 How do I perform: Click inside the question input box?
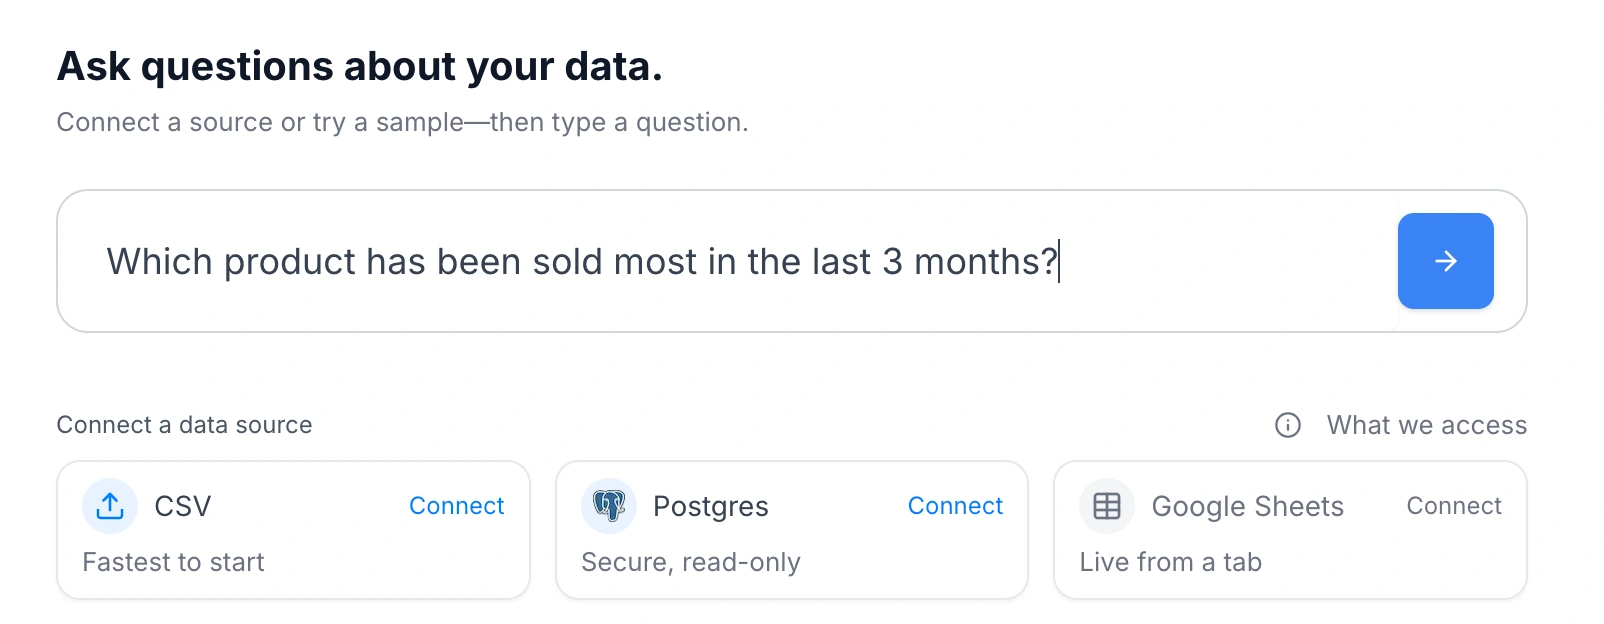tap(700, 261)
